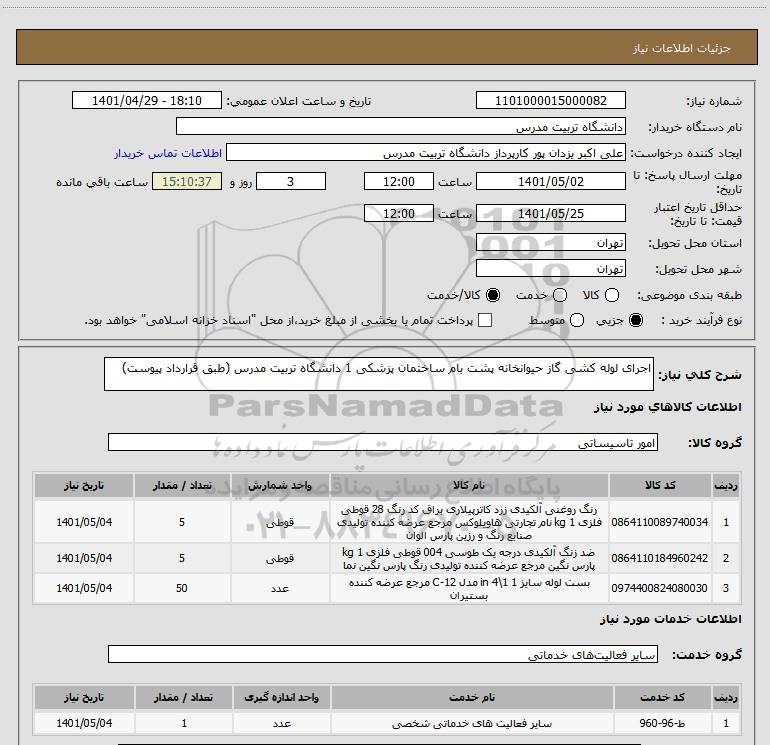The height and width of the screenshot is (745, 770).
Task: Click service name سایر فعالیت های خدماتی شخصی
Action: pos(472,723)
